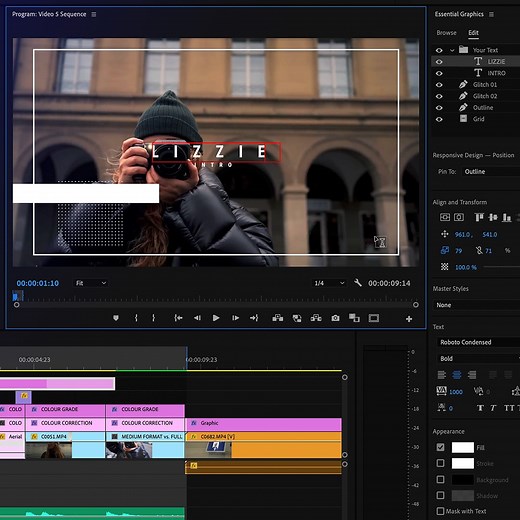Step back one frame
Screen dimensions: 520x520
(197, 318)
